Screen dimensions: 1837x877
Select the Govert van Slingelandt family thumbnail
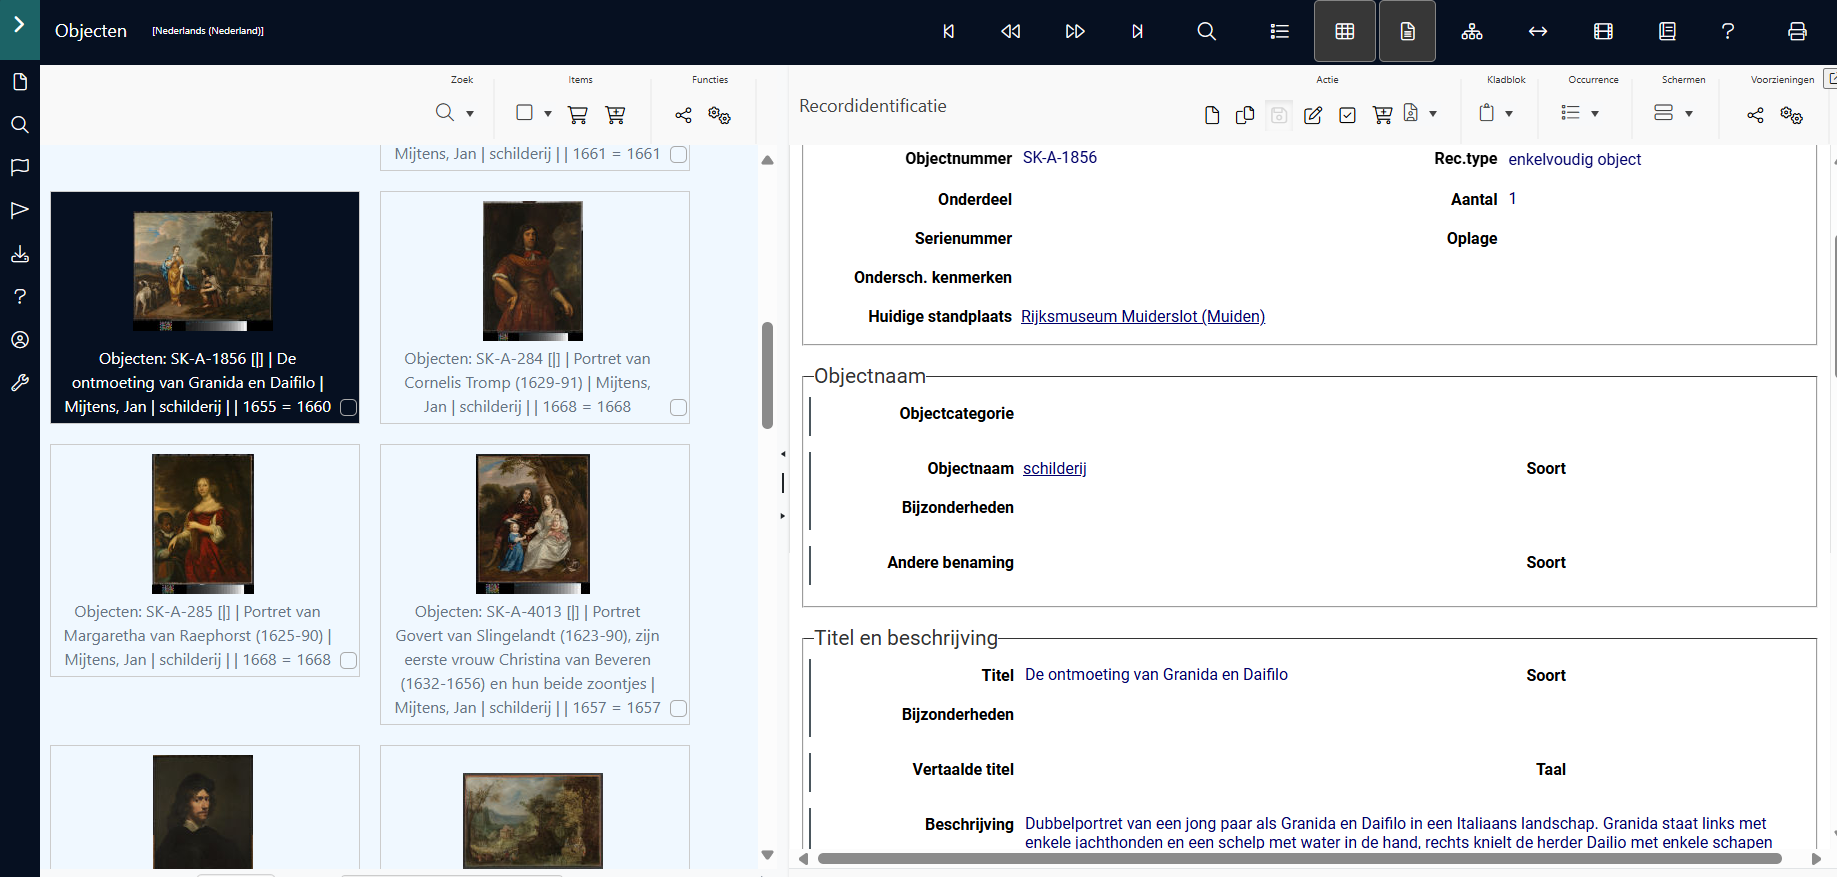533,524
